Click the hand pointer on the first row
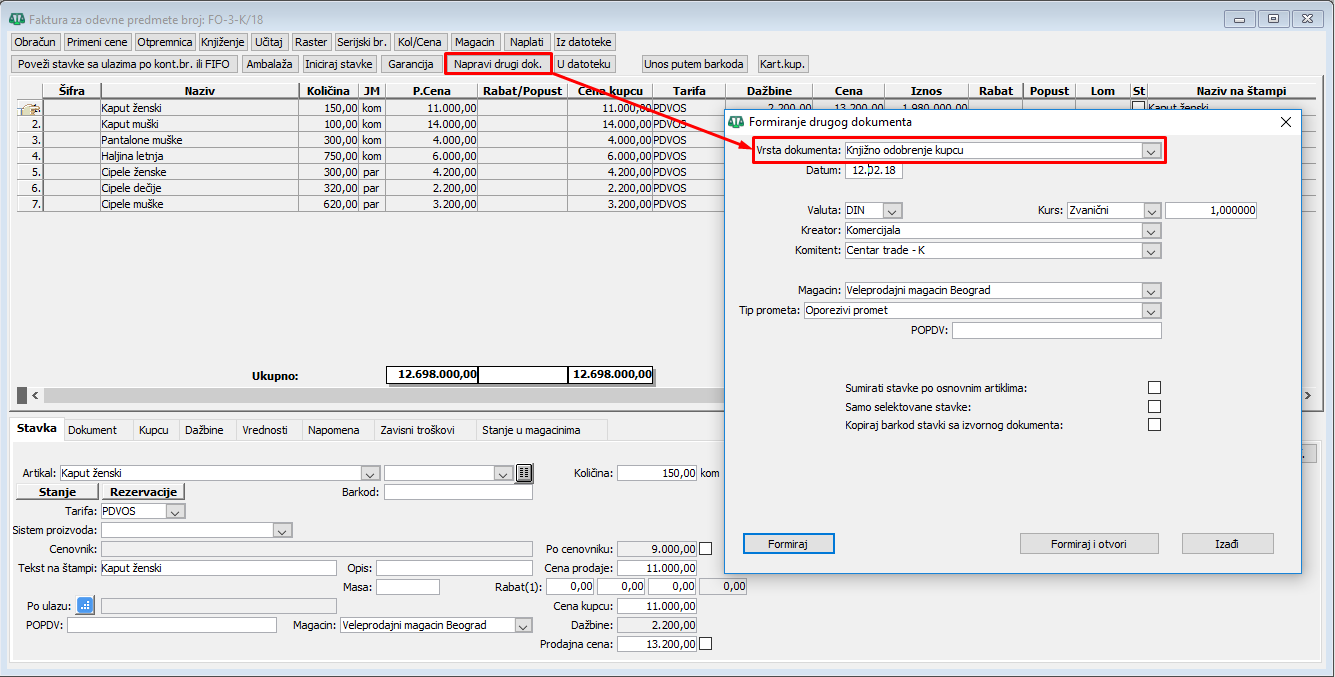The image size is (1335, 677). (30, 108)
